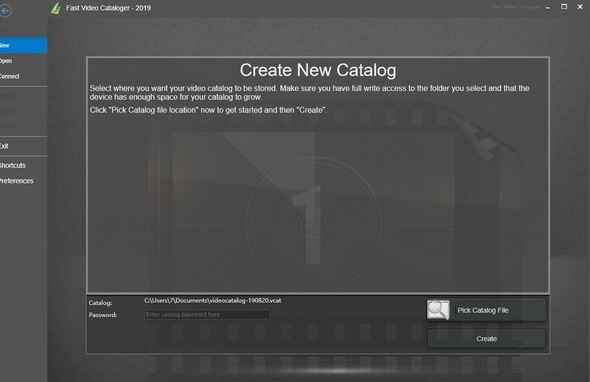Click the Create New Catalog heading
This screenshot has height=382, width=590.
[x=318, y=70]
